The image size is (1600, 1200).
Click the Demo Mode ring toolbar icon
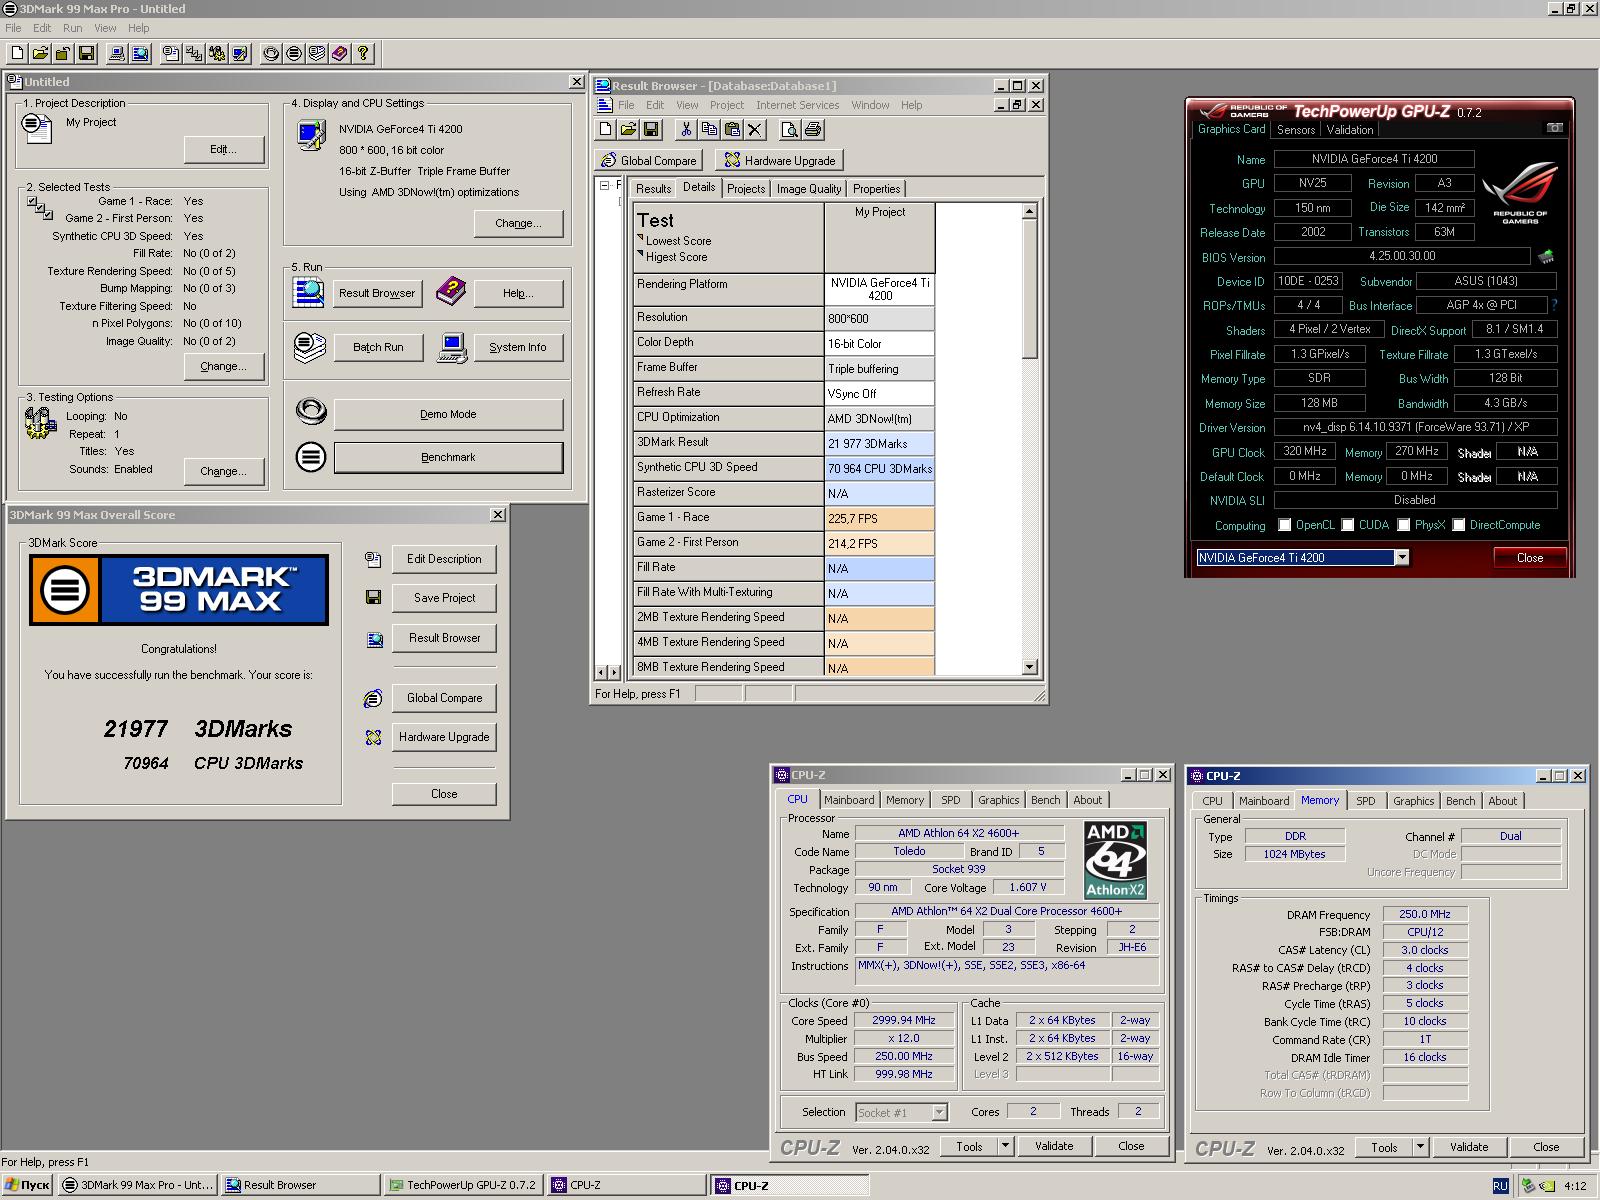click(271, 54)
